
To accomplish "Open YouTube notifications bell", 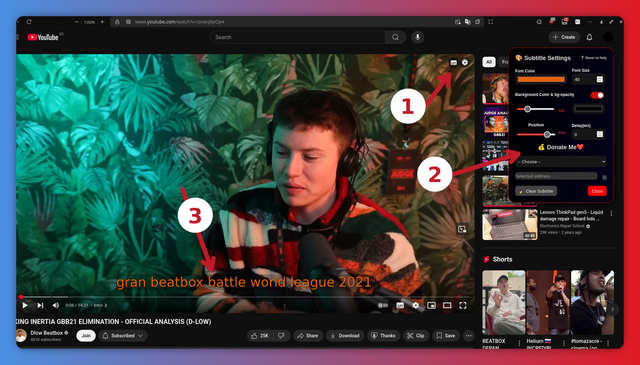I will [589, 37].
